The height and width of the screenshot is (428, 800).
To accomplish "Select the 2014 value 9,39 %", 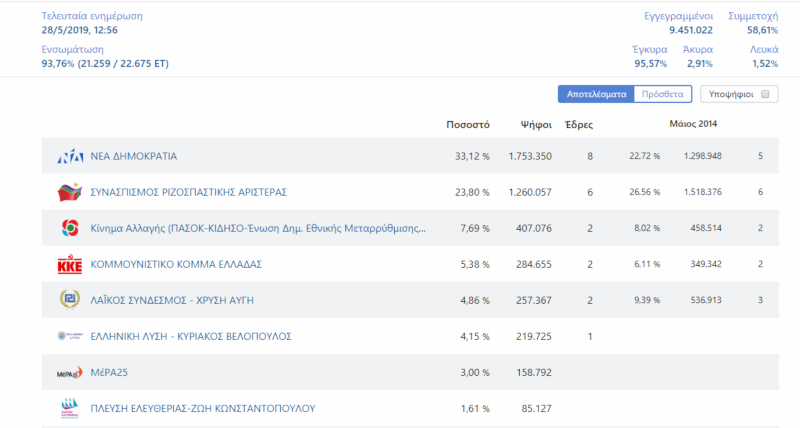I will tap(647, 300).
